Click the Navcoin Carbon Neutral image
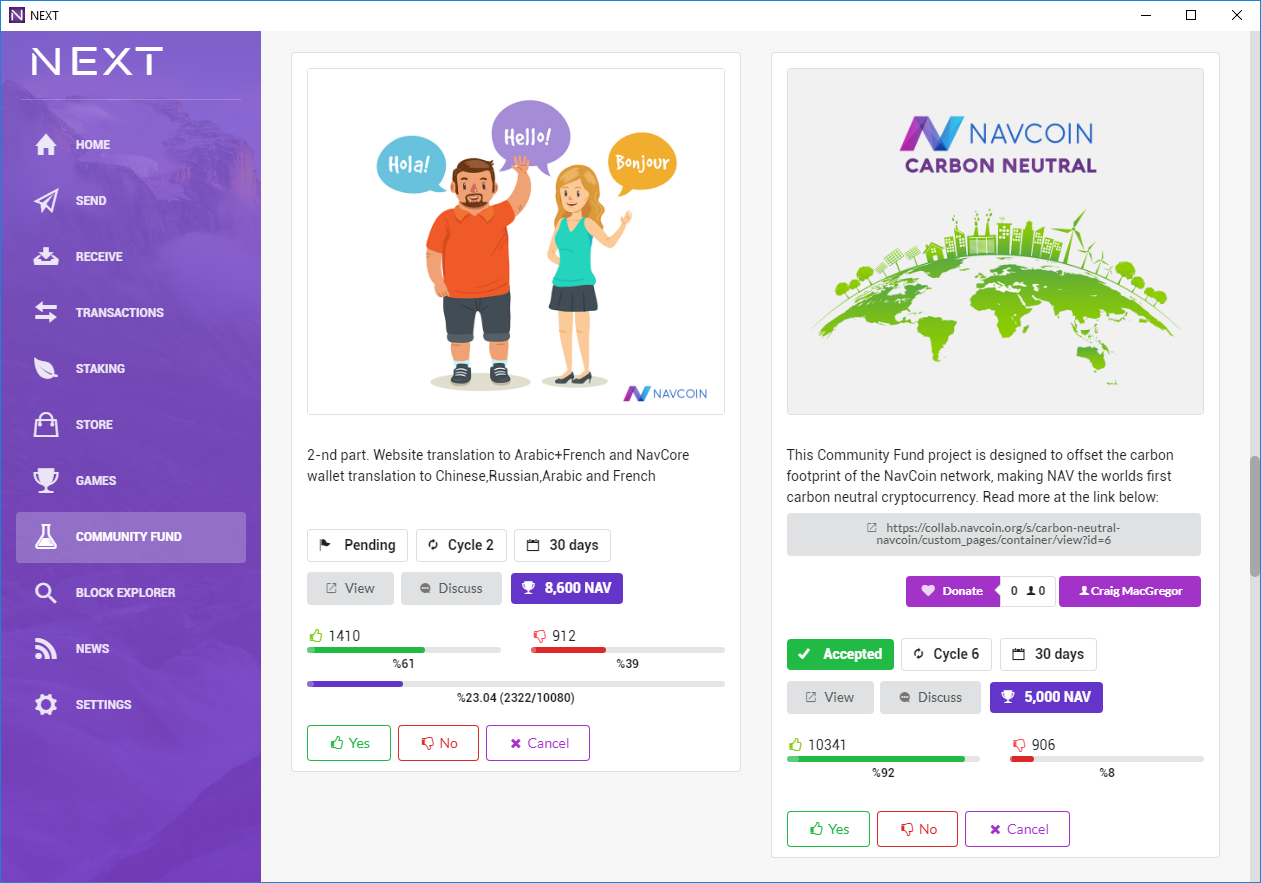 click(x=995, y=241)
